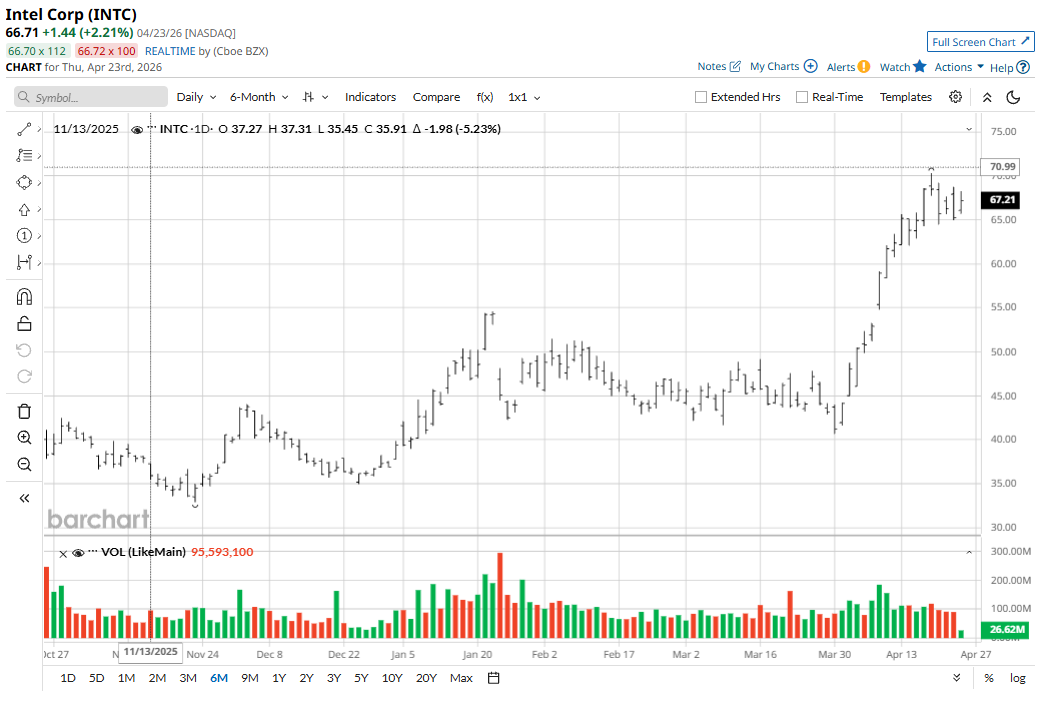Remove the VOL study with X
Viewport: 1058px width, 702px height.
63,554
